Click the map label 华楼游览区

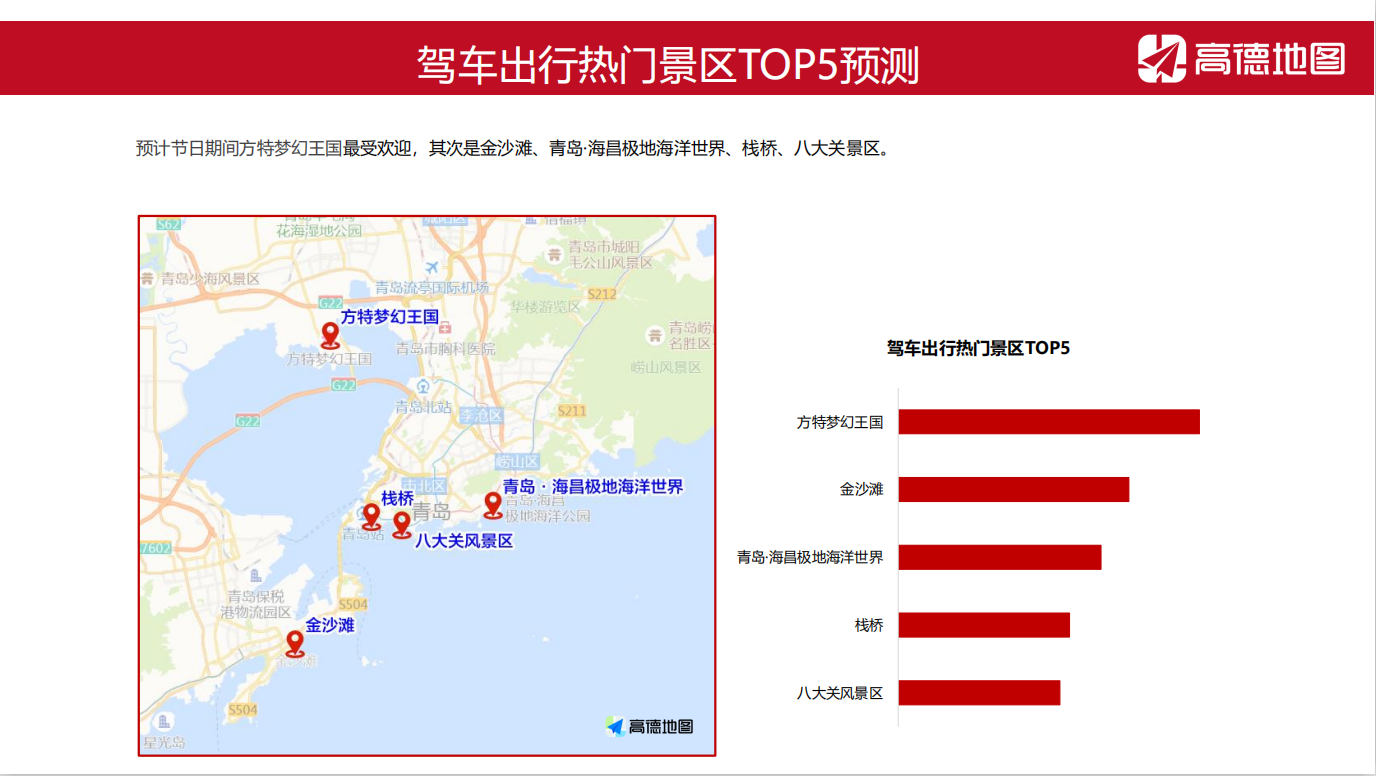pos(545,306)
